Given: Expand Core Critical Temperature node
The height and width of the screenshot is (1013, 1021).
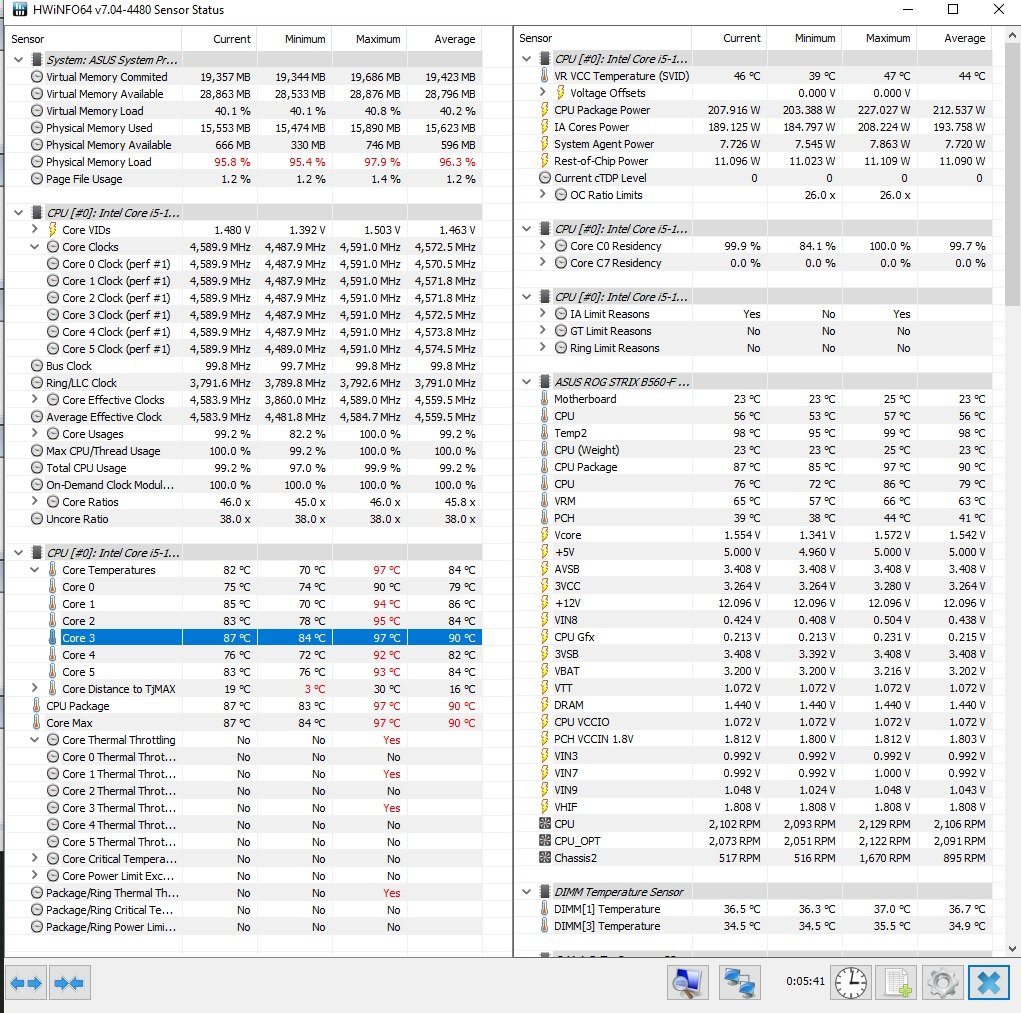Looking at the screenshot, I should (x=35, y=858).
